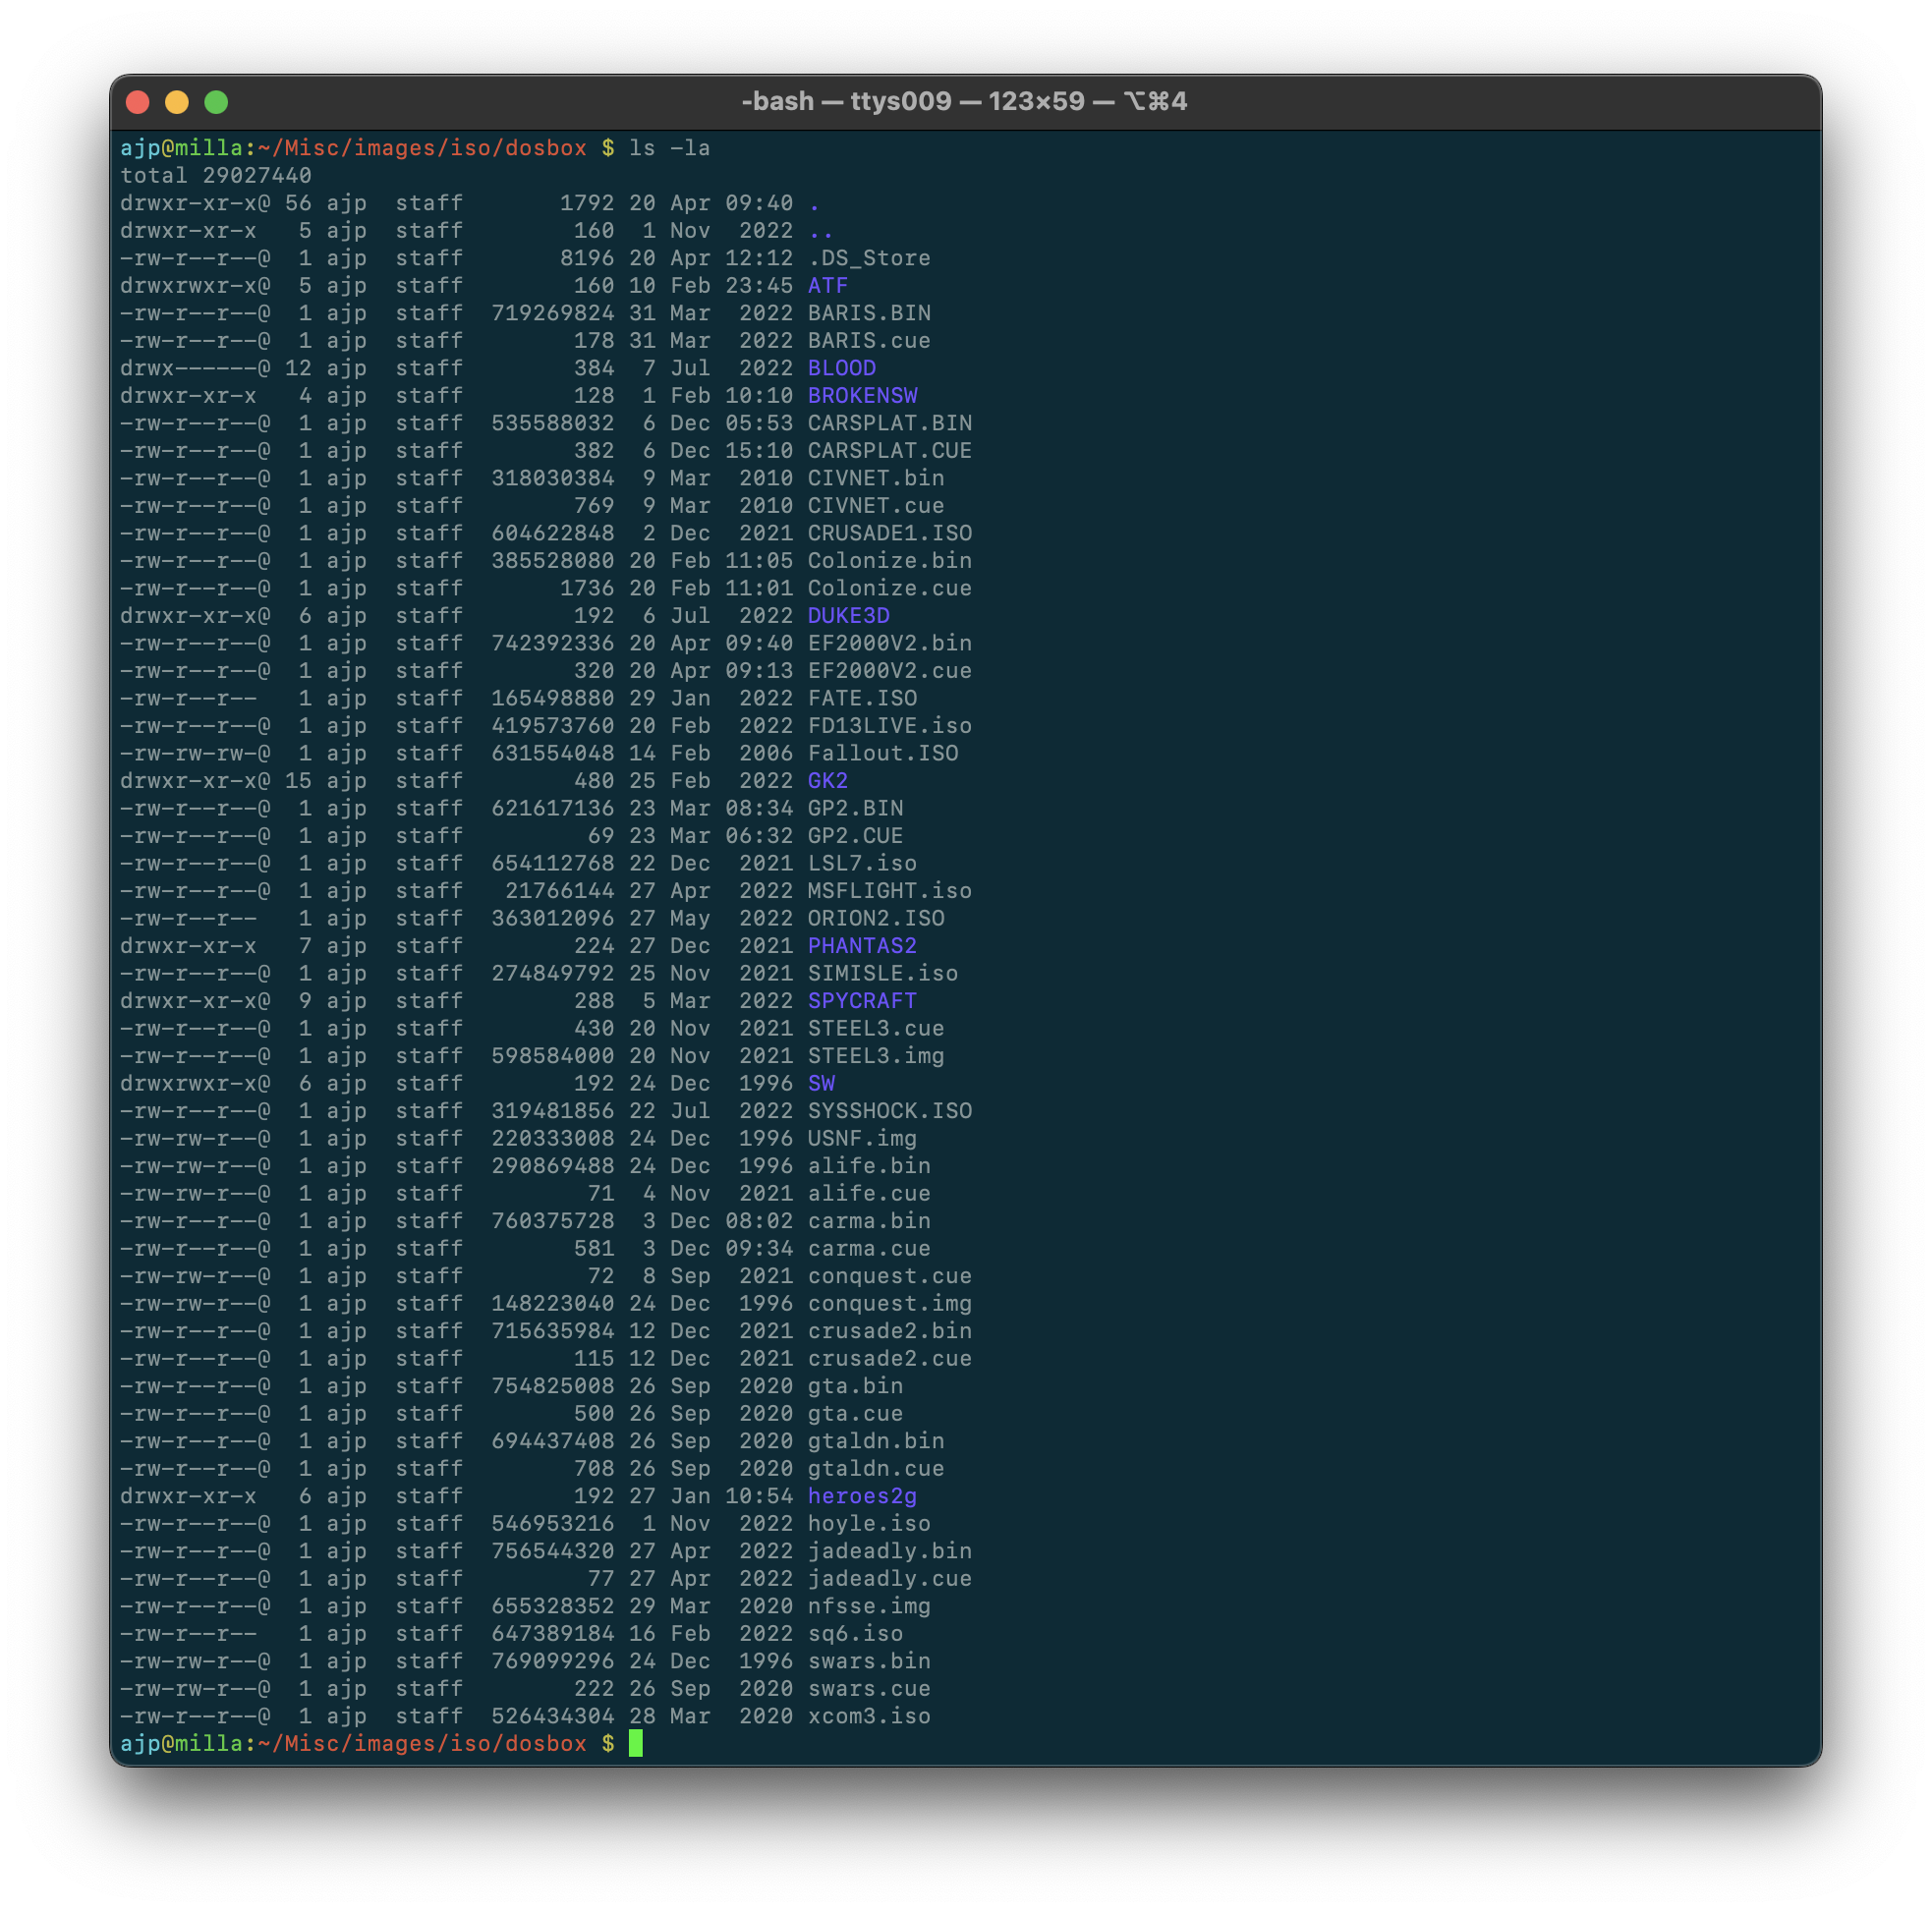Click the ls -la command text
The image size is (1932, 1912).
[669, 147]
